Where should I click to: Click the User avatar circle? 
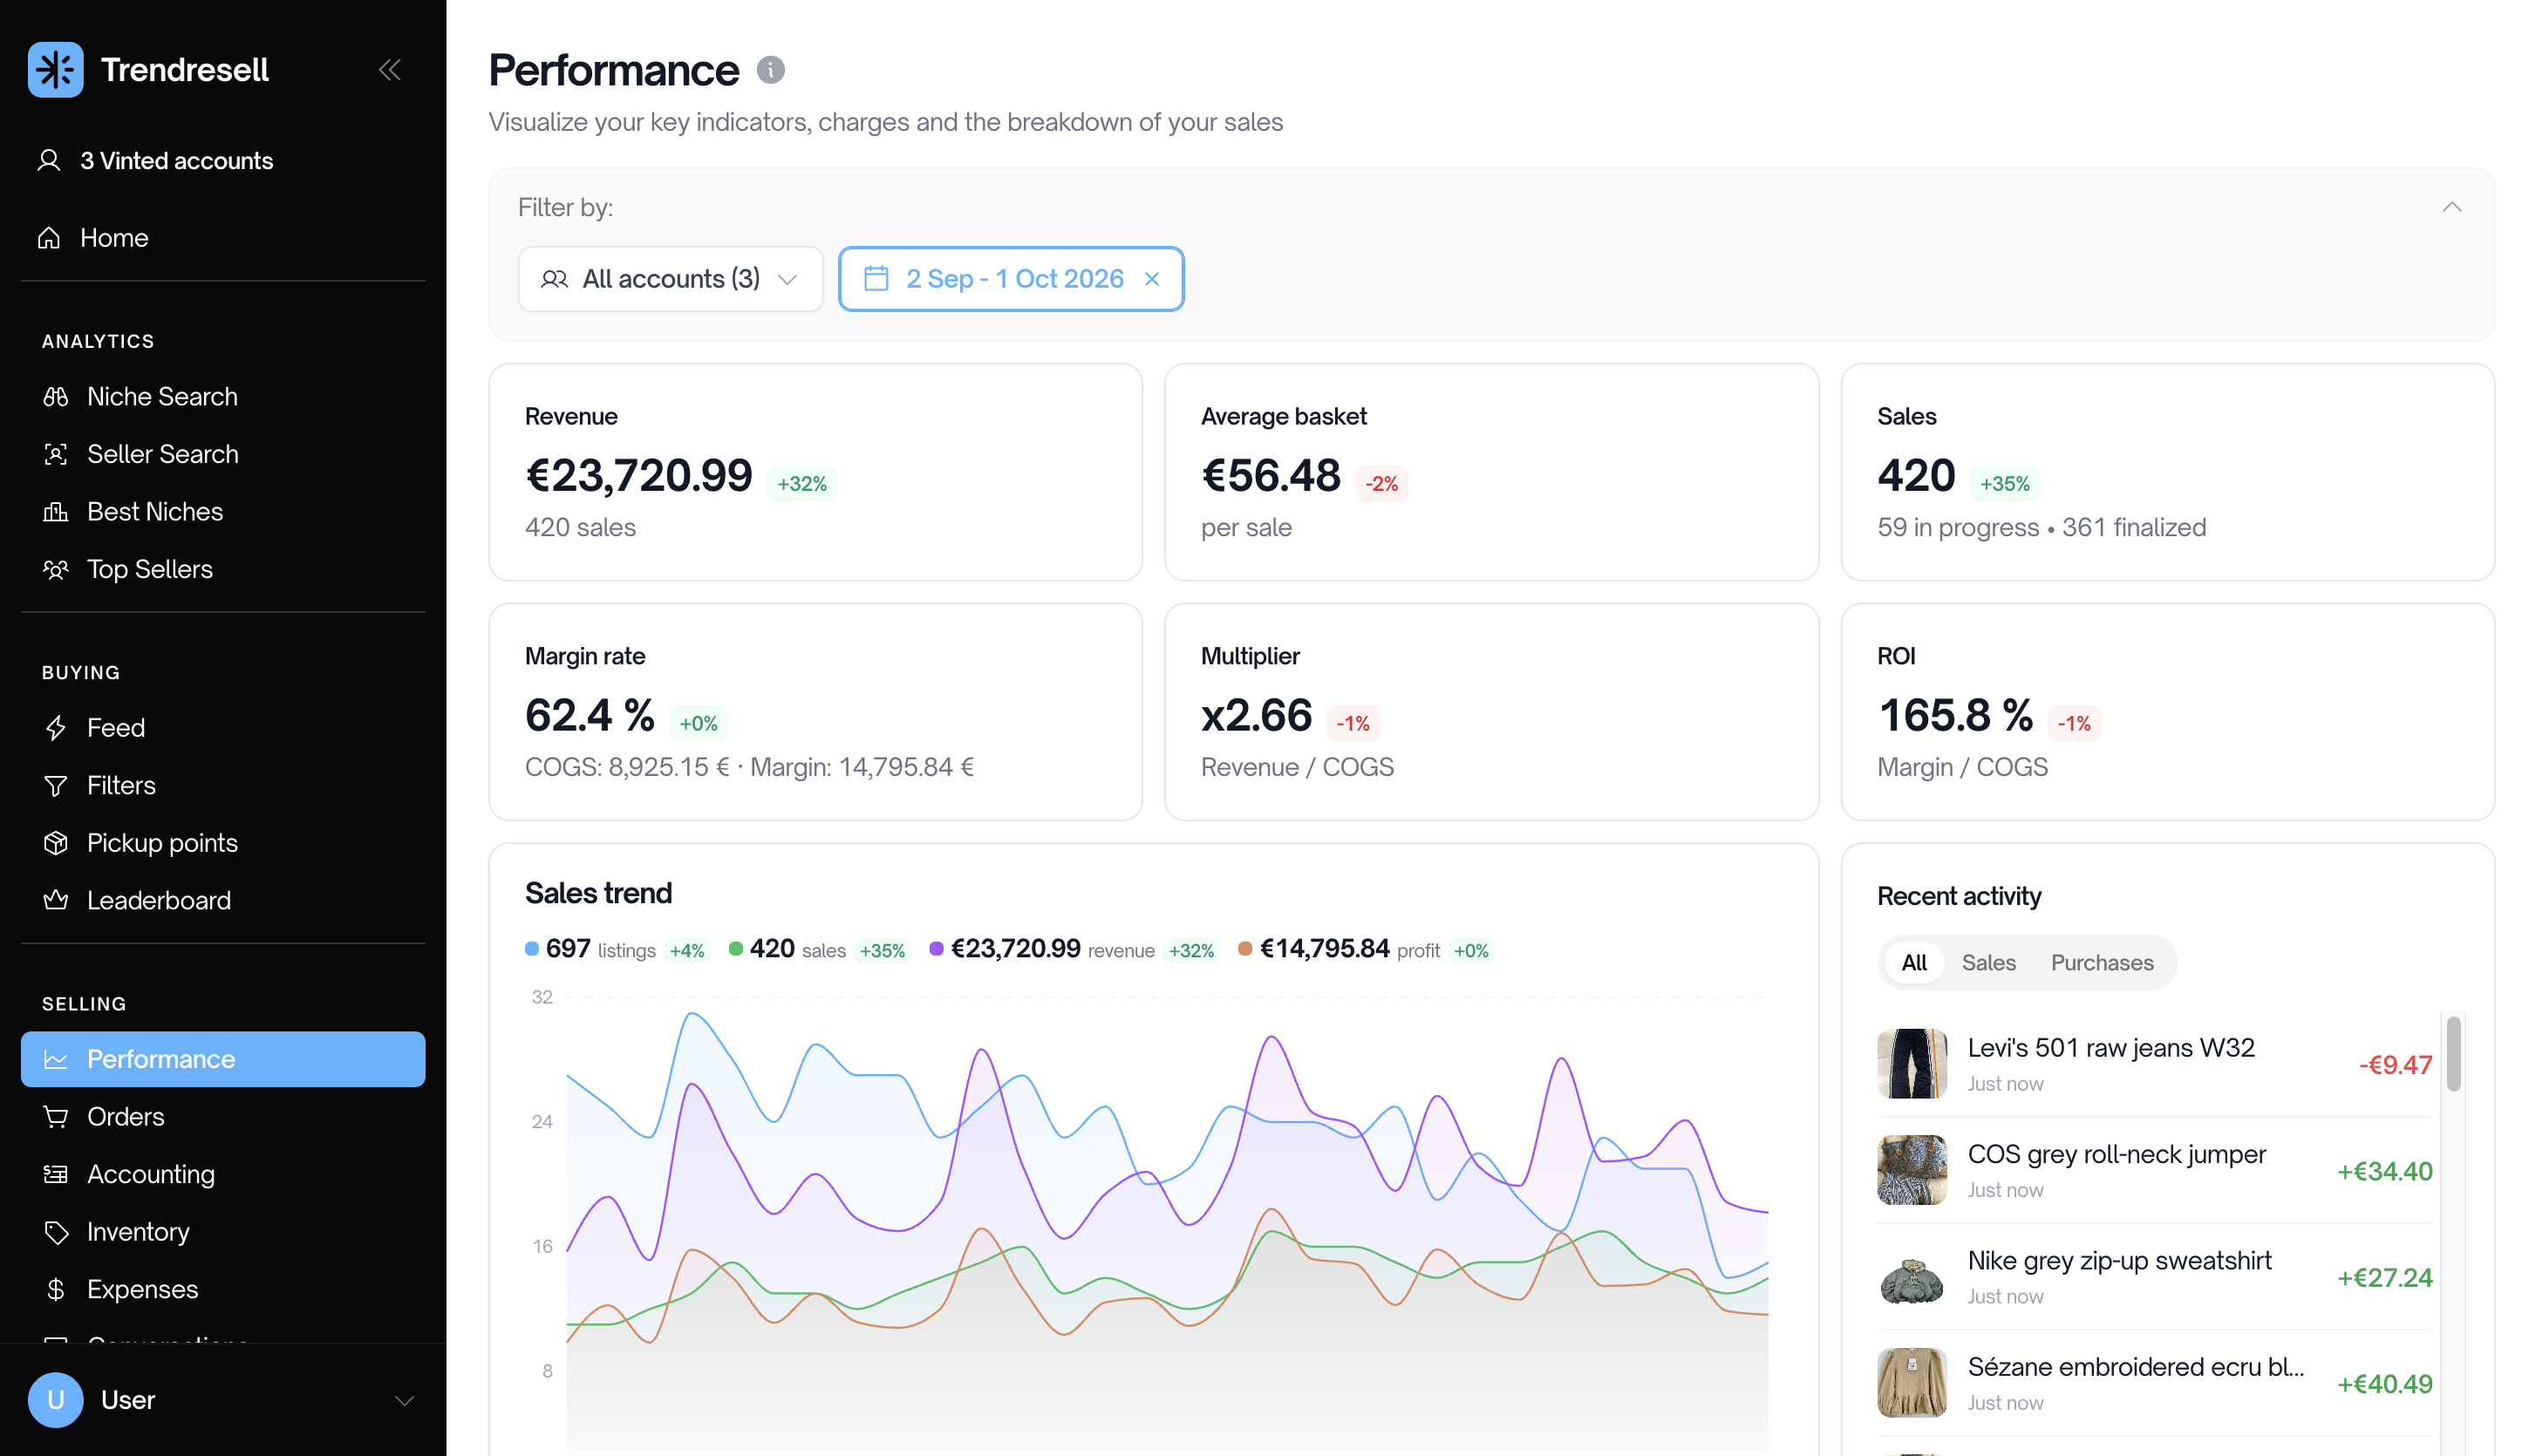pos(55,1400)
